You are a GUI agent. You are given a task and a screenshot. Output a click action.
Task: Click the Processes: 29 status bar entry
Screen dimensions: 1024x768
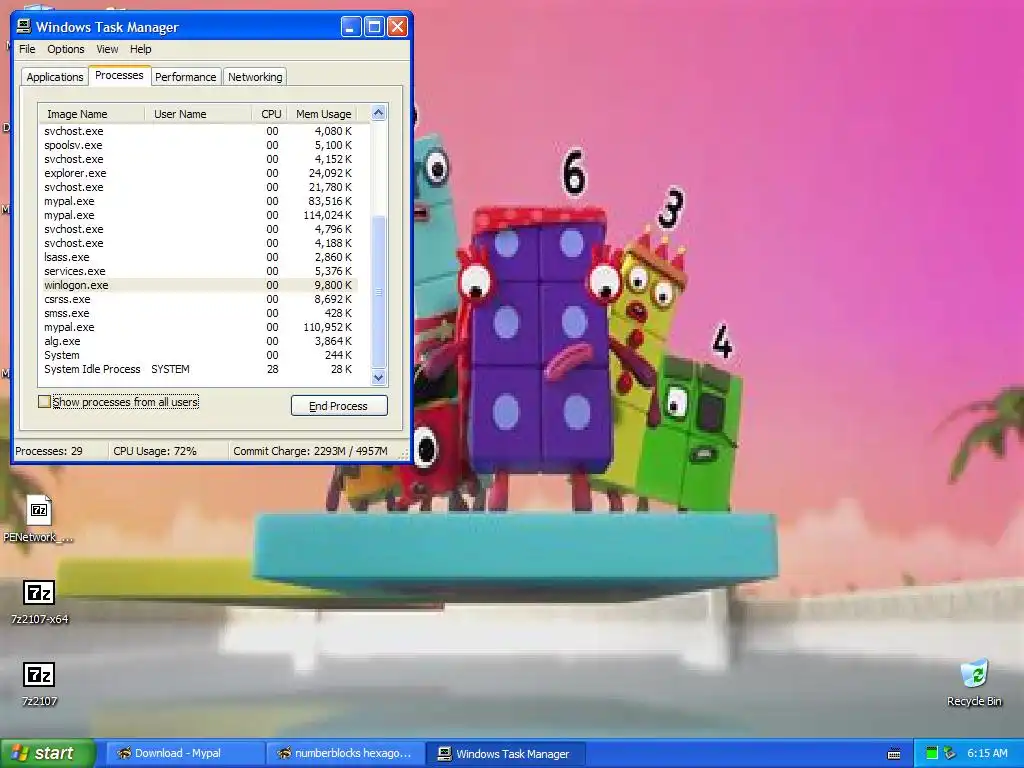[61, 451]
